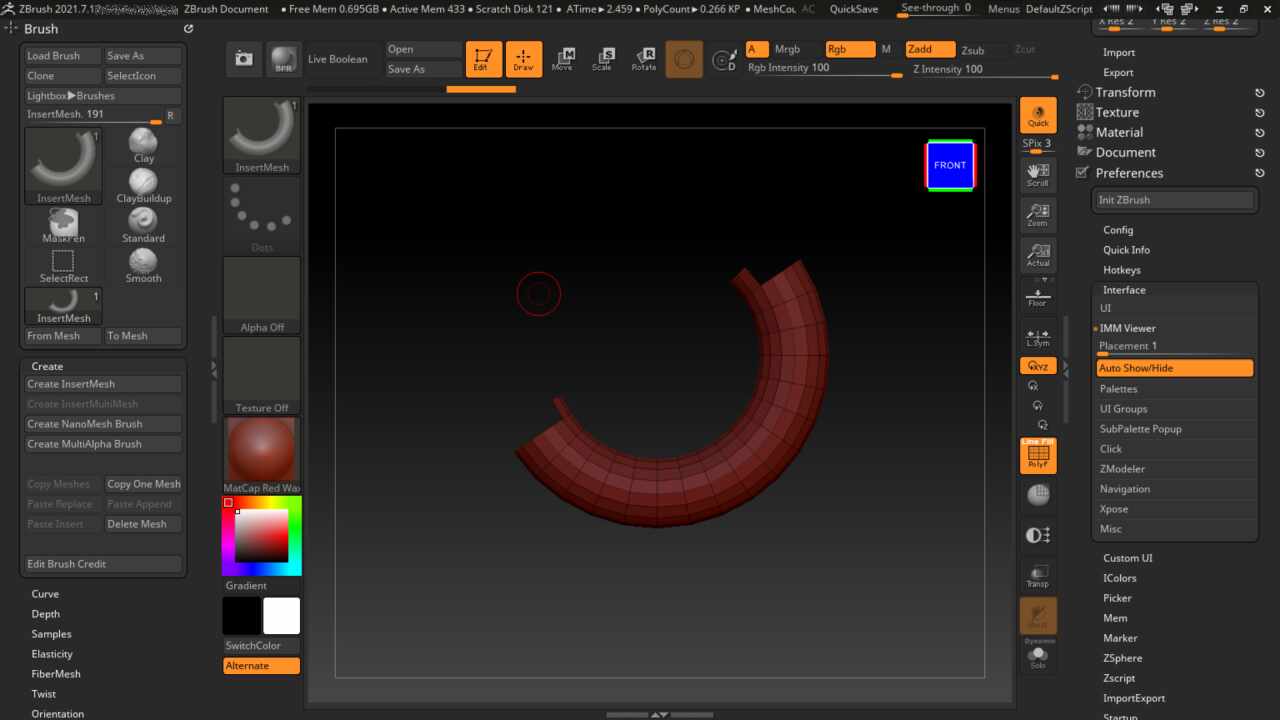The image size is (1280, 720).
Task: Toggle the Floor grid button
Action: pyautogui.click(x=1038, y=295)
